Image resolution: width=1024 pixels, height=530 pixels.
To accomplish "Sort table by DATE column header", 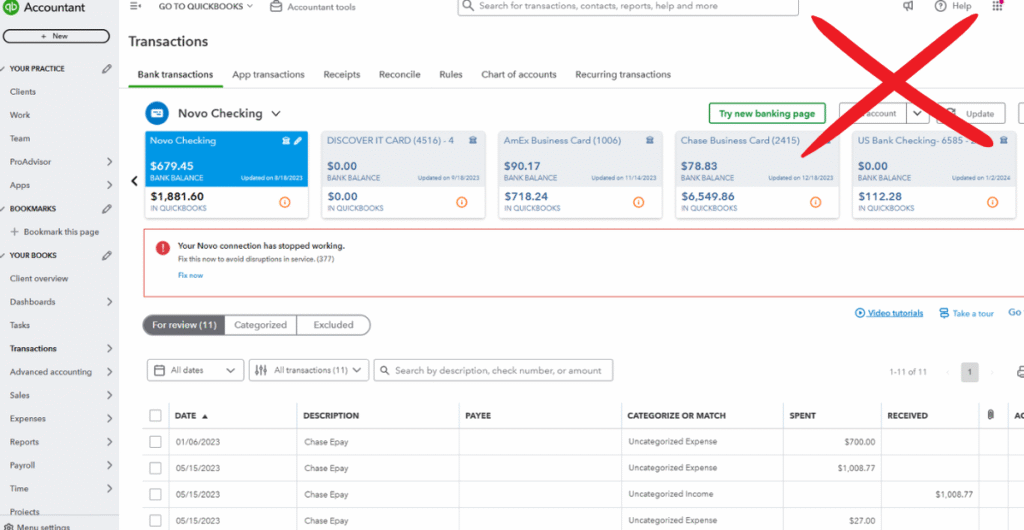I will tap(191, 416).
